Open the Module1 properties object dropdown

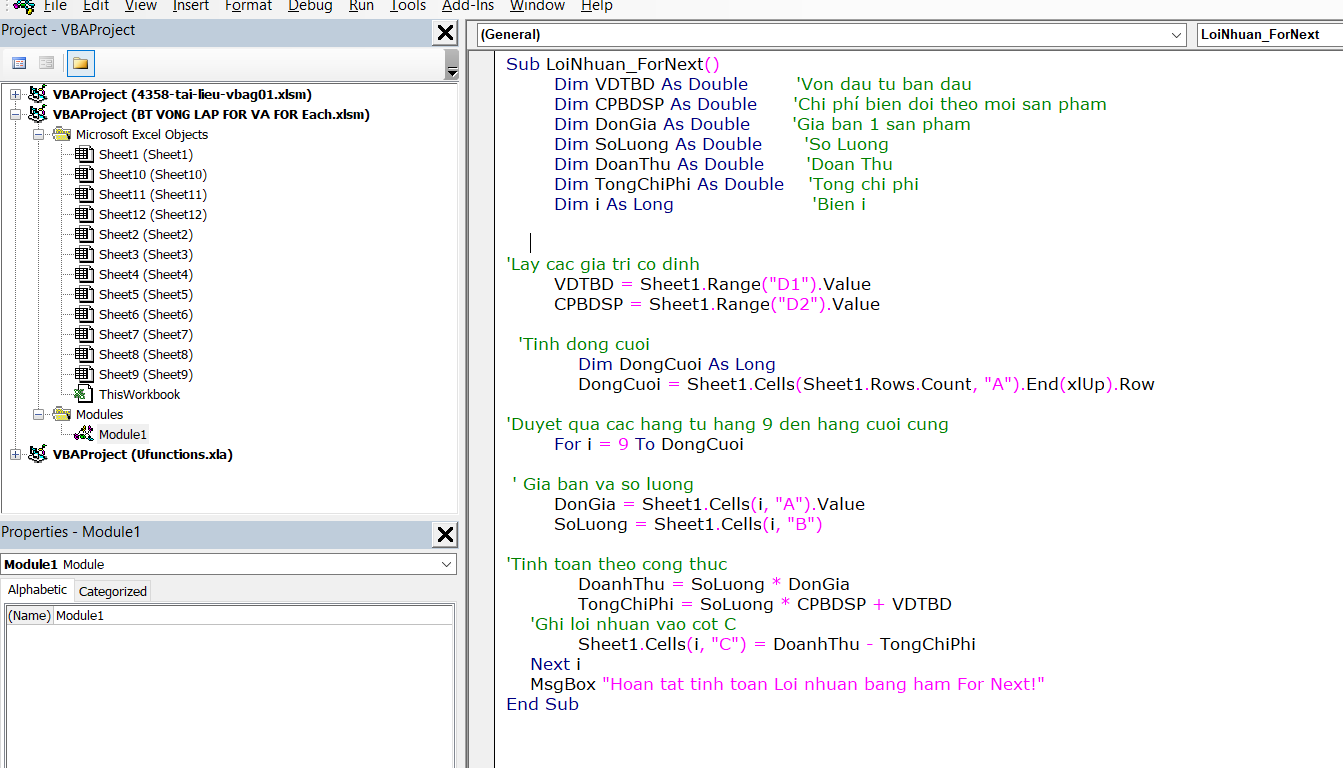click(446, 565)
